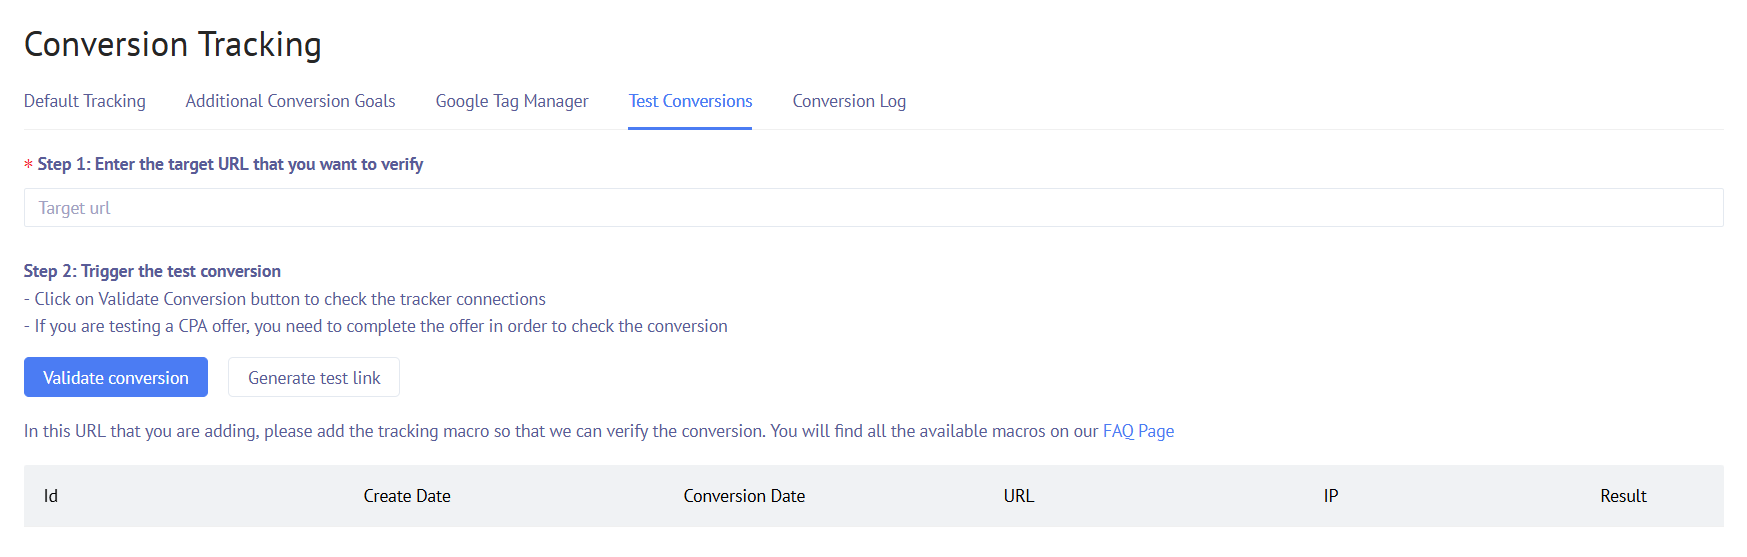1747x557 pixels.
Task: Click the Generate test link button
Action: tap(313, 378)
